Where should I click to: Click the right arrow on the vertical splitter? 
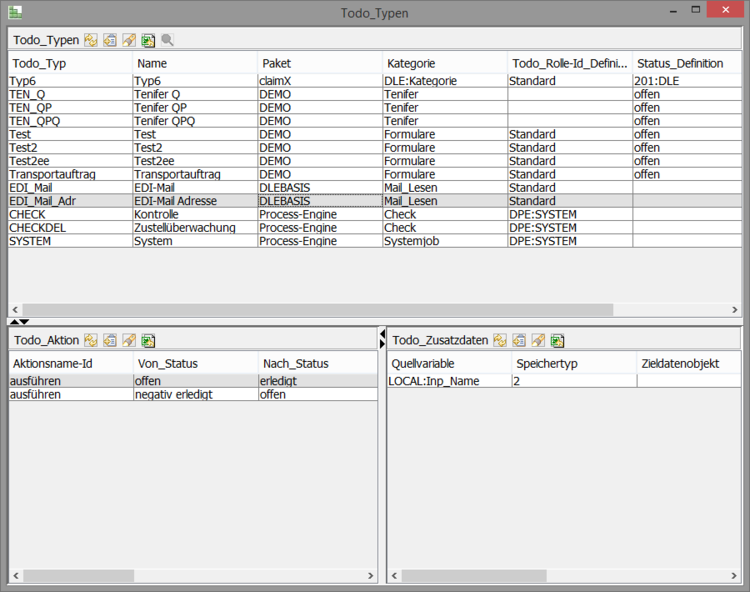pyautogui.click(x=382, y=344)
